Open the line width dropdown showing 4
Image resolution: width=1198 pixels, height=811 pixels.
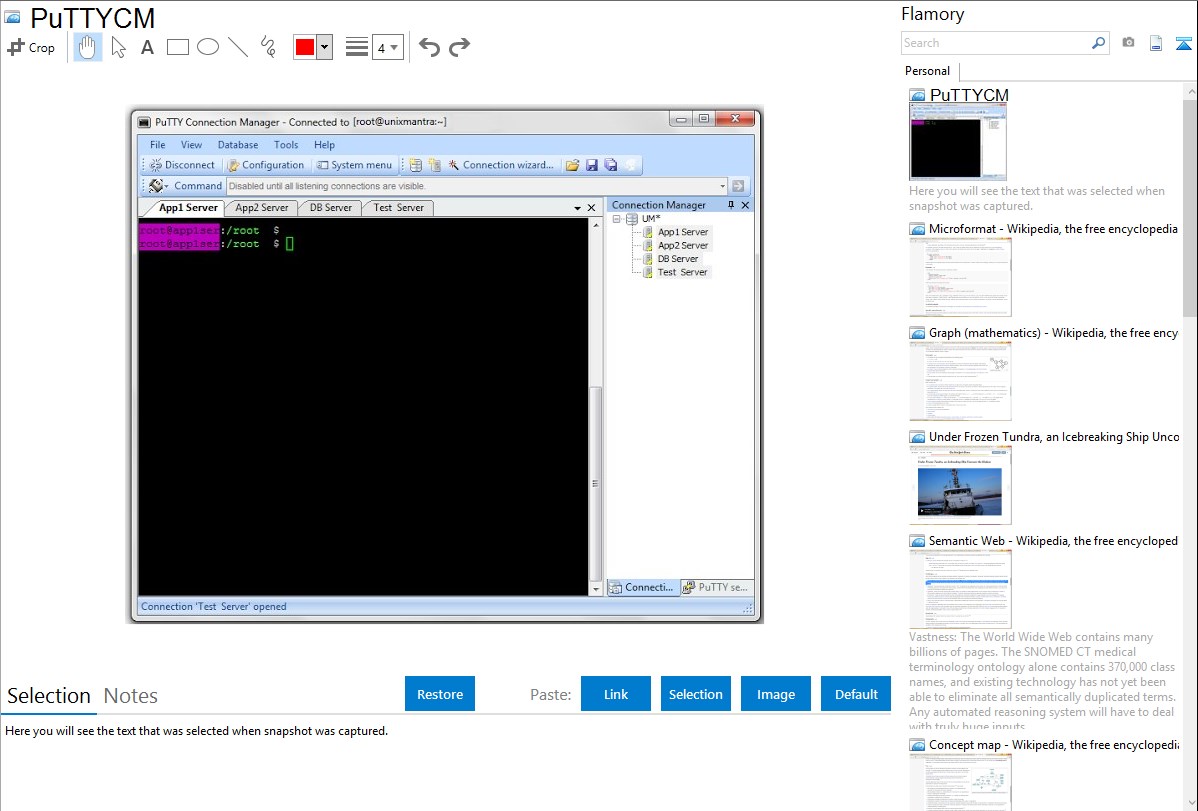click(x=388, y=48)
